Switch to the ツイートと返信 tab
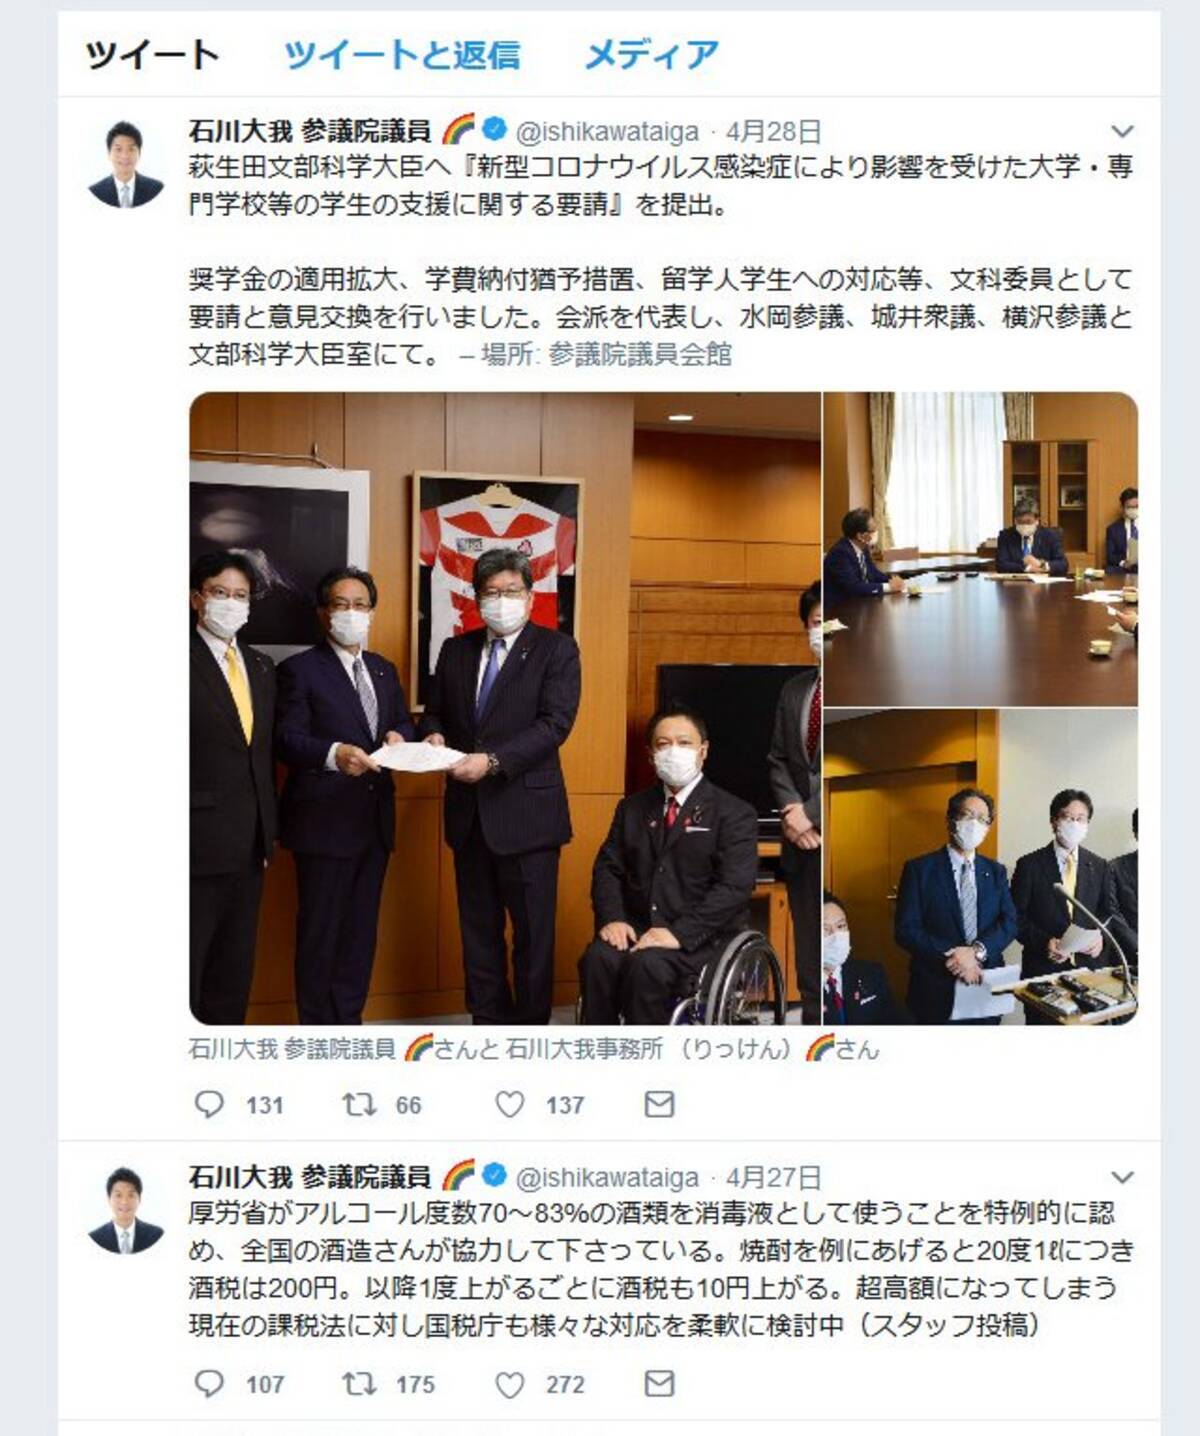 (402, 55)
